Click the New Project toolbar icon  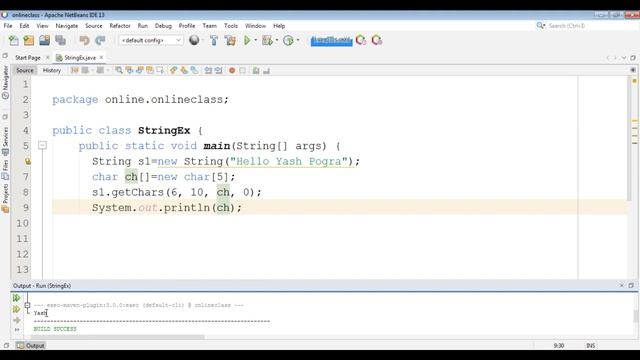pyautogui.click(x=29, y=40)
